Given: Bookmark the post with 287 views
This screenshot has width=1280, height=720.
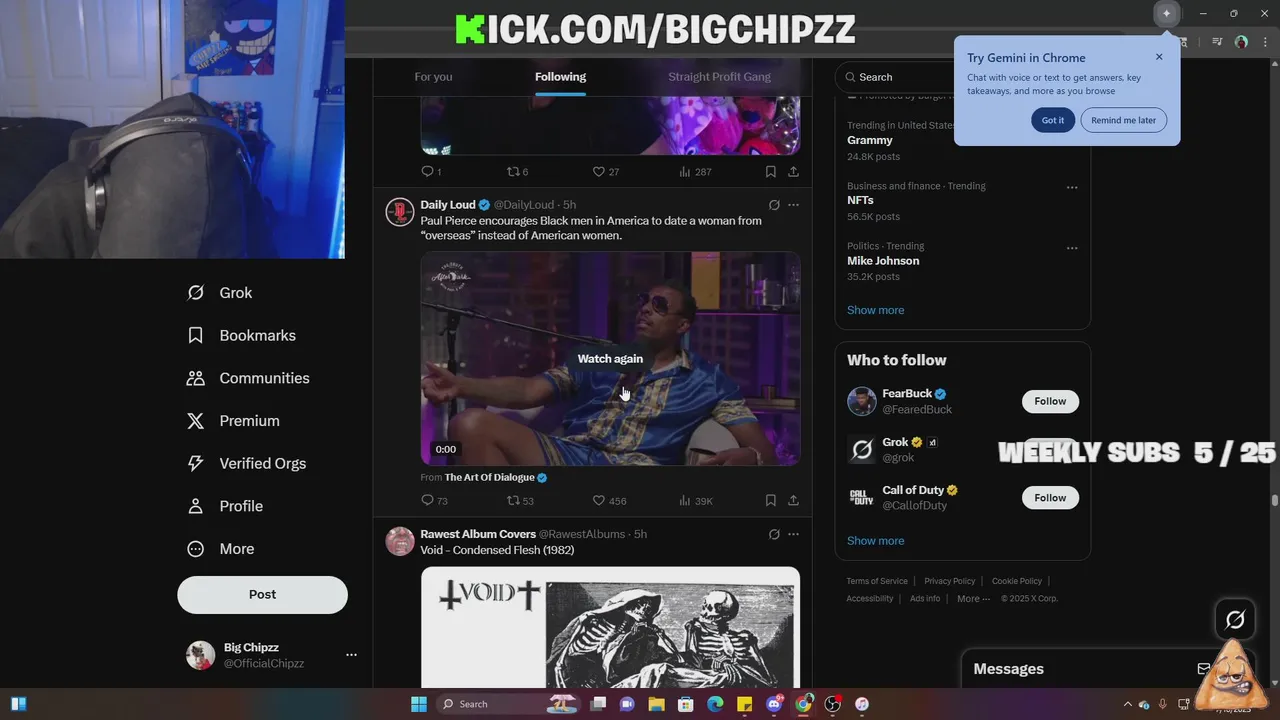Looking at the screenshot, I should coord(770,172).
